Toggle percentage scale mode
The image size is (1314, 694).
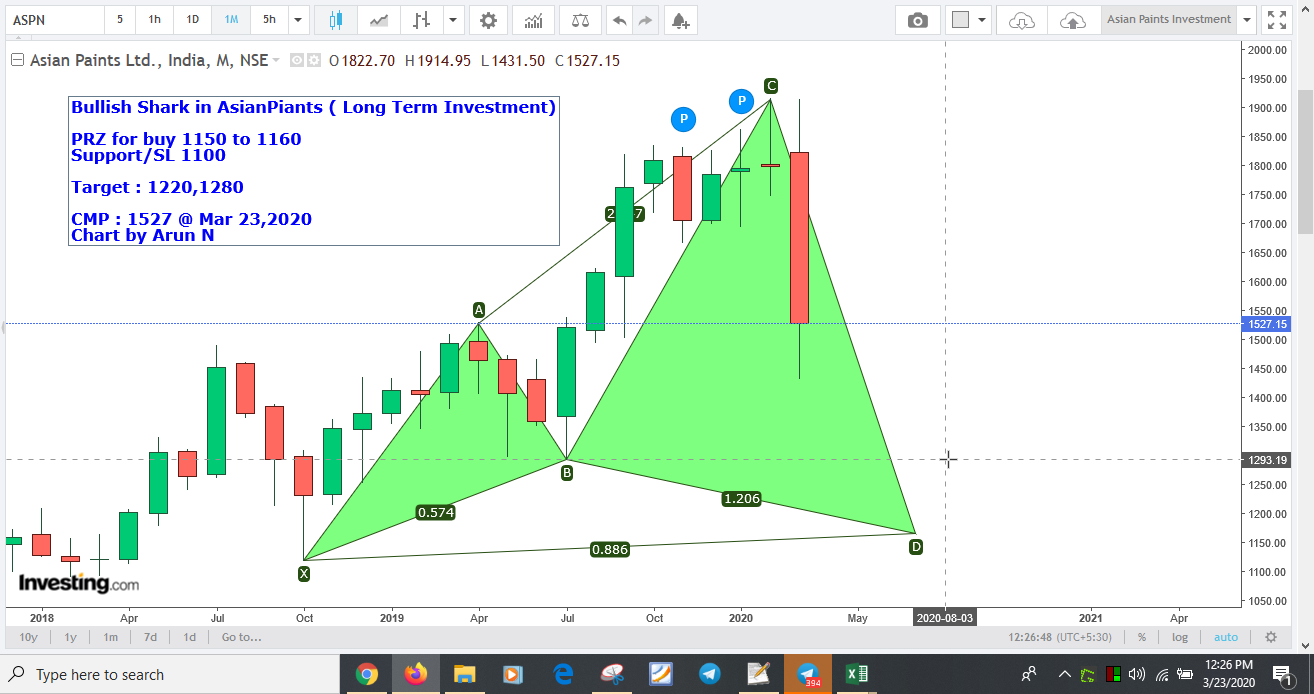pyautogui.click(x=1144, y=637)
